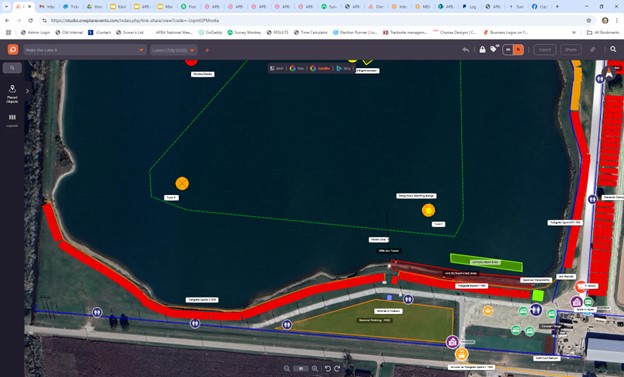Screen dimensions: 624x377
Task: Open the Chrome profile avatar
Action: pyautogui.click(x=605, y=20)
